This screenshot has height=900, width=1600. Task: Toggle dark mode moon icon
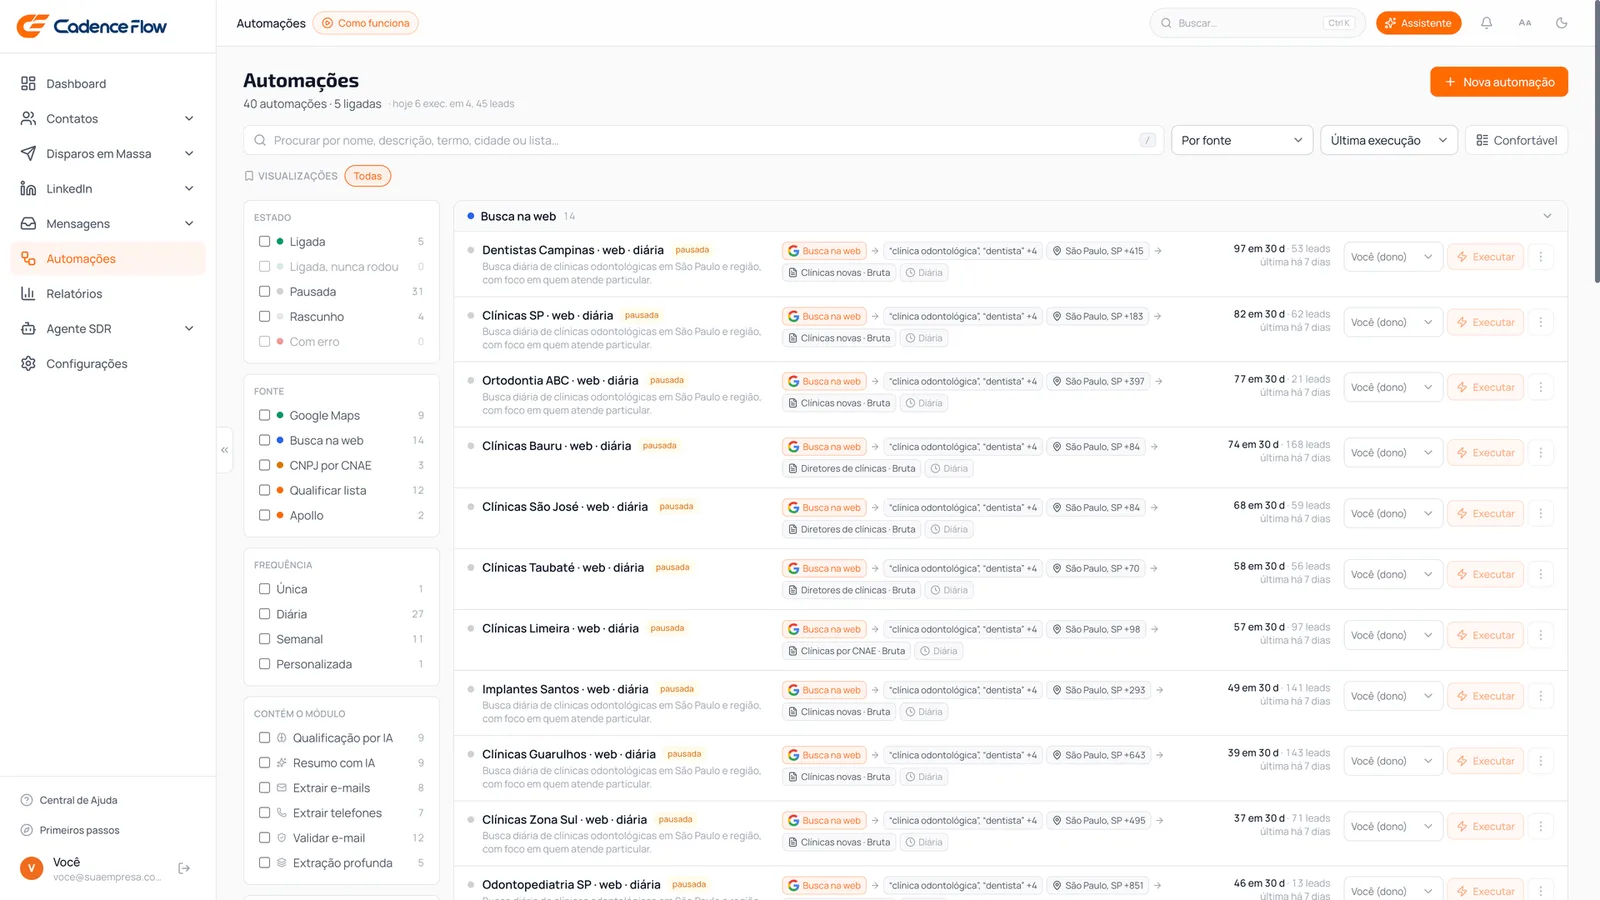pyautogui.click(x=1561, y=23)
